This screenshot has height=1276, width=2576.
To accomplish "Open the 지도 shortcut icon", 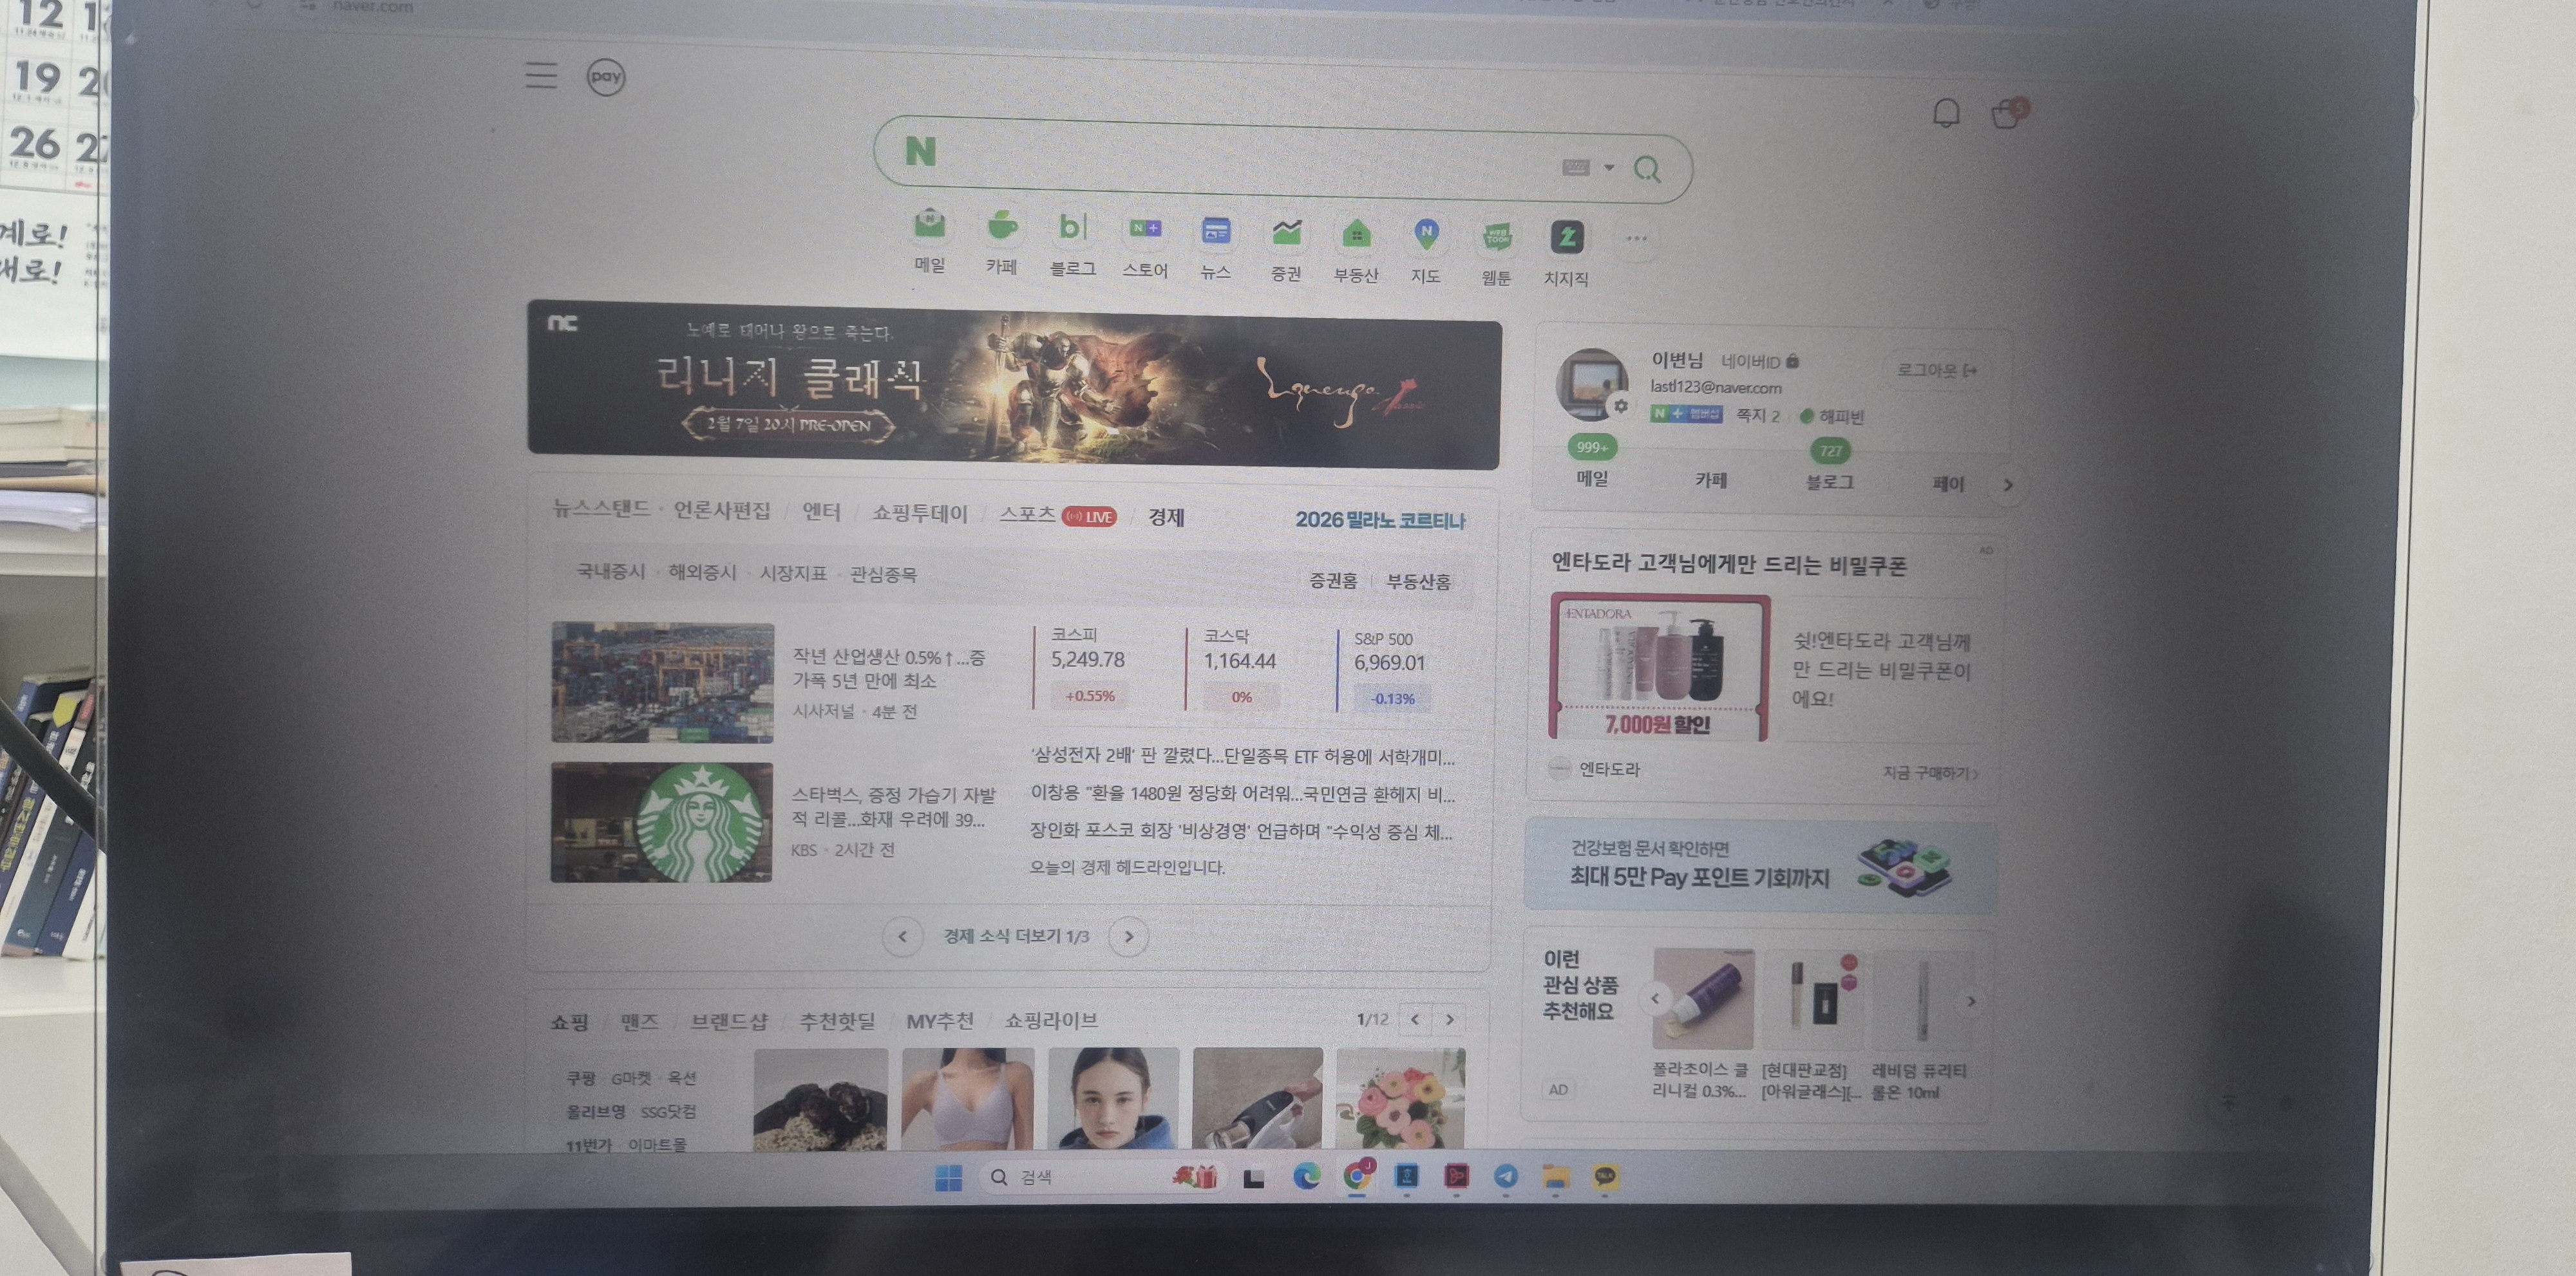I will point(1426,236).
